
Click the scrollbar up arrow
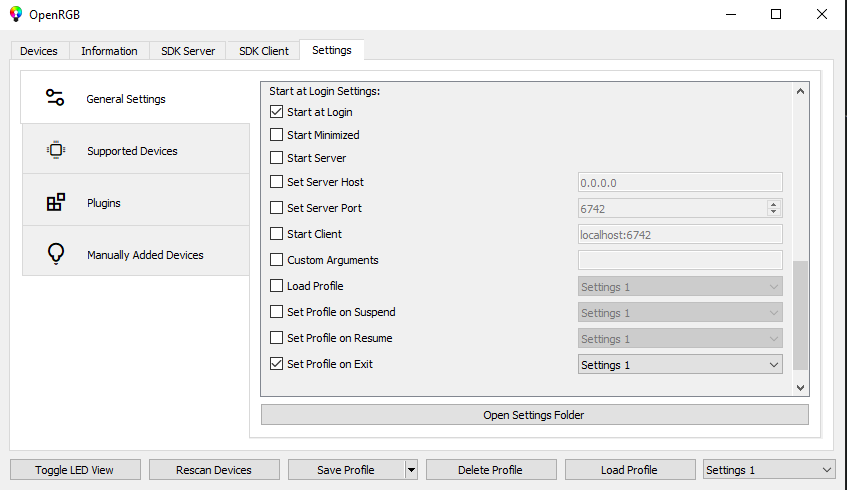click(800, 91)
